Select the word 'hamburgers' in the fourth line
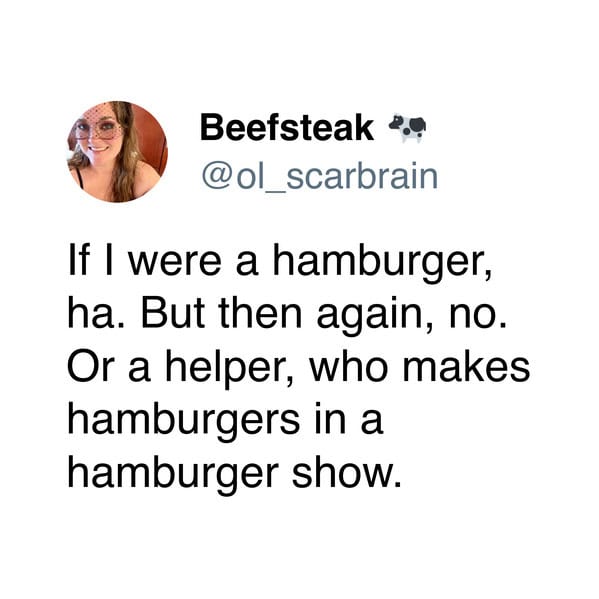This screenshot has height=599, width=599. pyautogui.click(x=184, y=421)
